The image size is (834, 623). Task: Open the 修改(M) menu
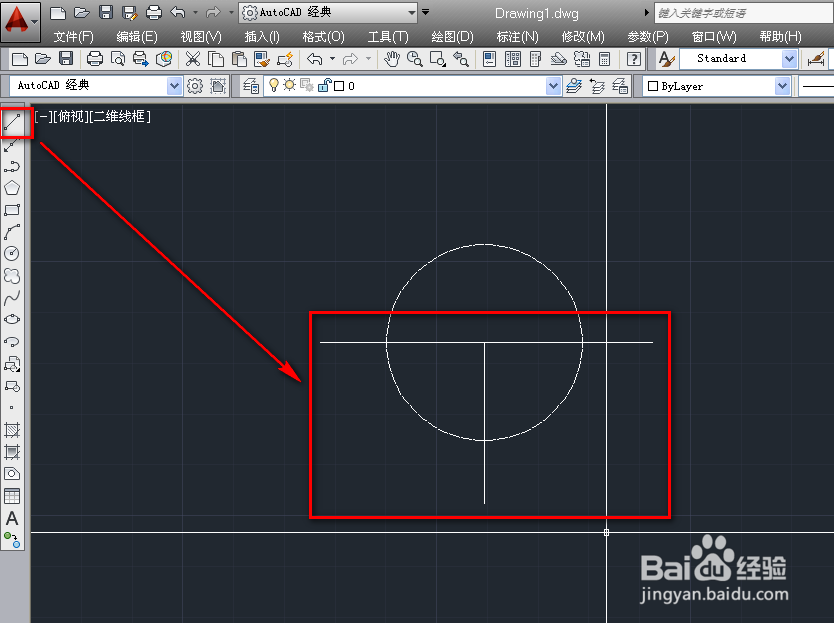point(583,37)
